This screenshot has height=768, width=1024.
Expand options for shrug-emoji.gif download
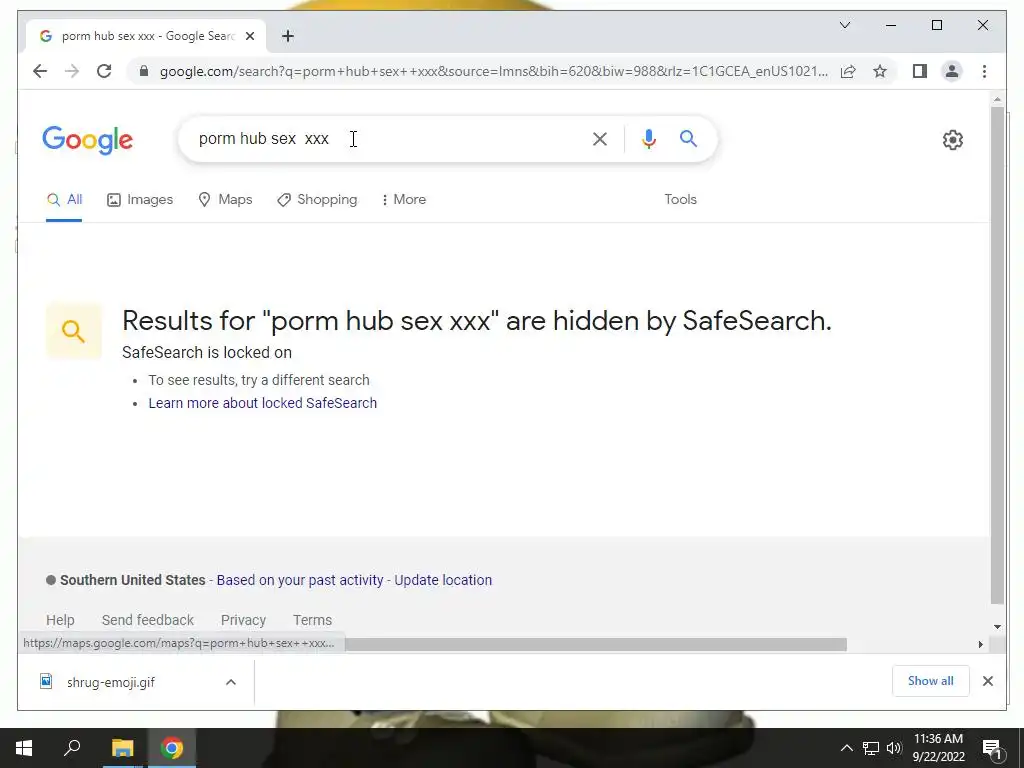pos(231,682)
